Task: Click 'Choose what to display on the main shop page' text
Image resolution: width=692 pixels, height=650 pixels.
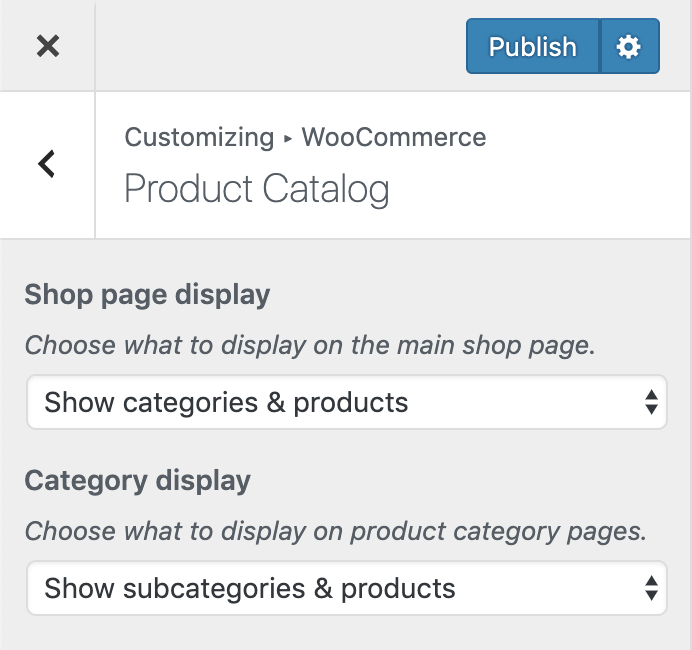Action: coord(310,345)
